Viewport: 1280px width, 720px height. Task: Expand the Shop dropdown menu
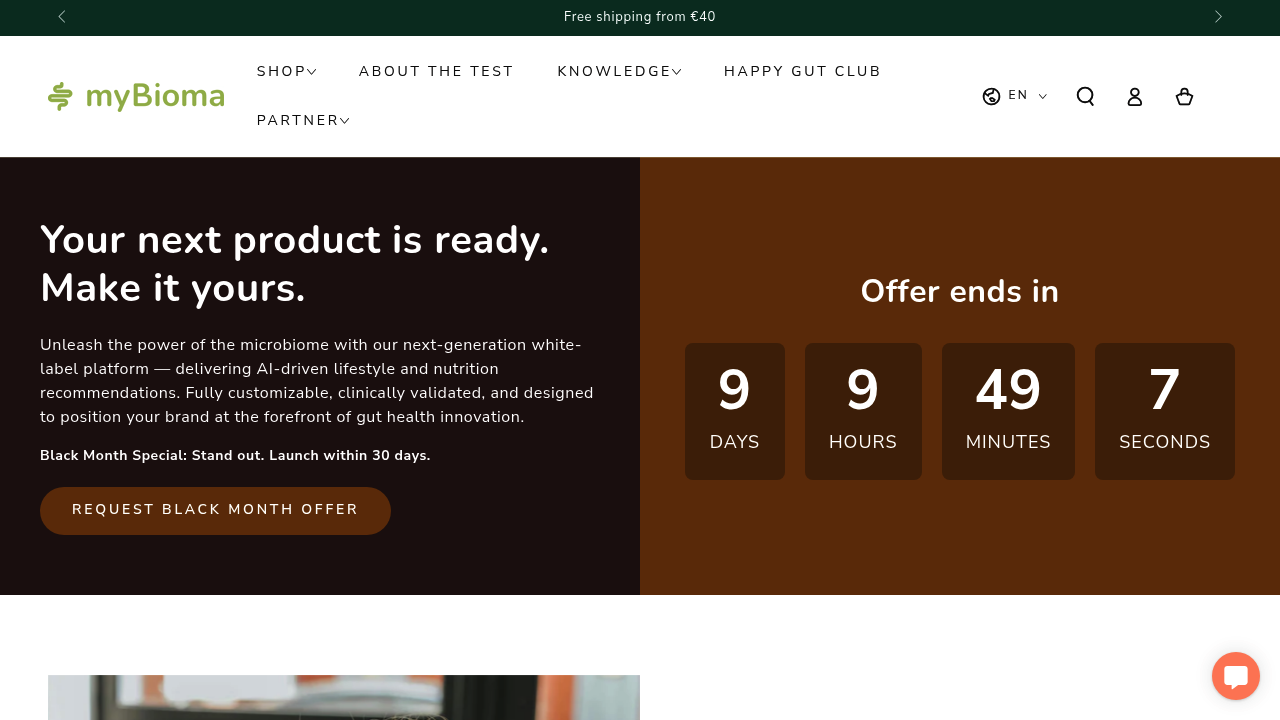click(x=286, y=72)
